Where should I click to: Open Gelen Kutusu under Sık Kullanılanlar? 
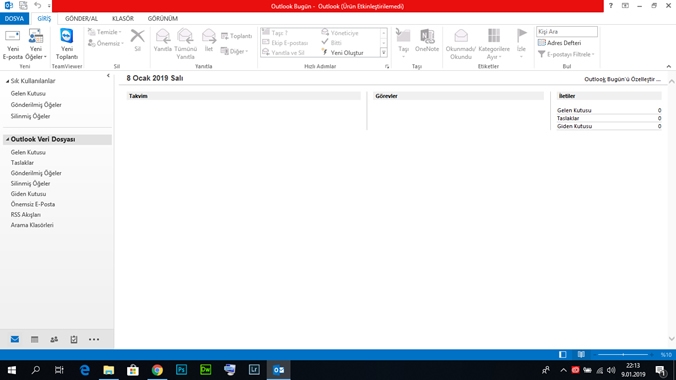[28, 93]
